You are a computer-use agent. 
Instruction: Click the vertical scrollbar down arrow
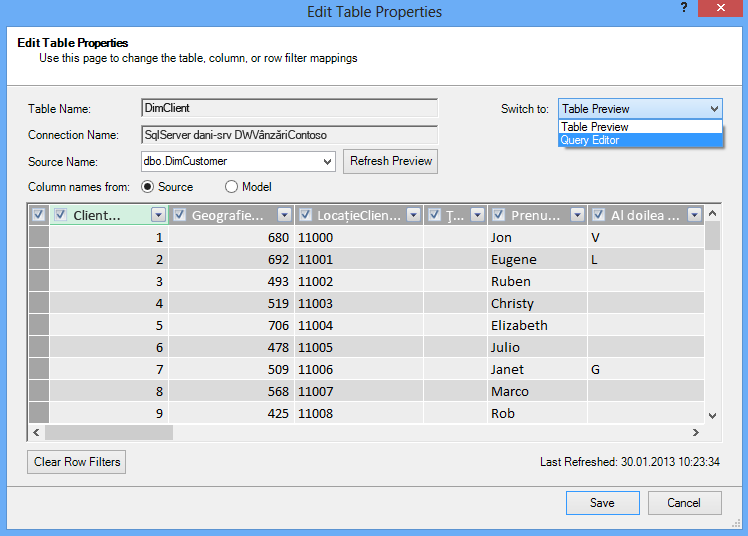tap(712, 415)
